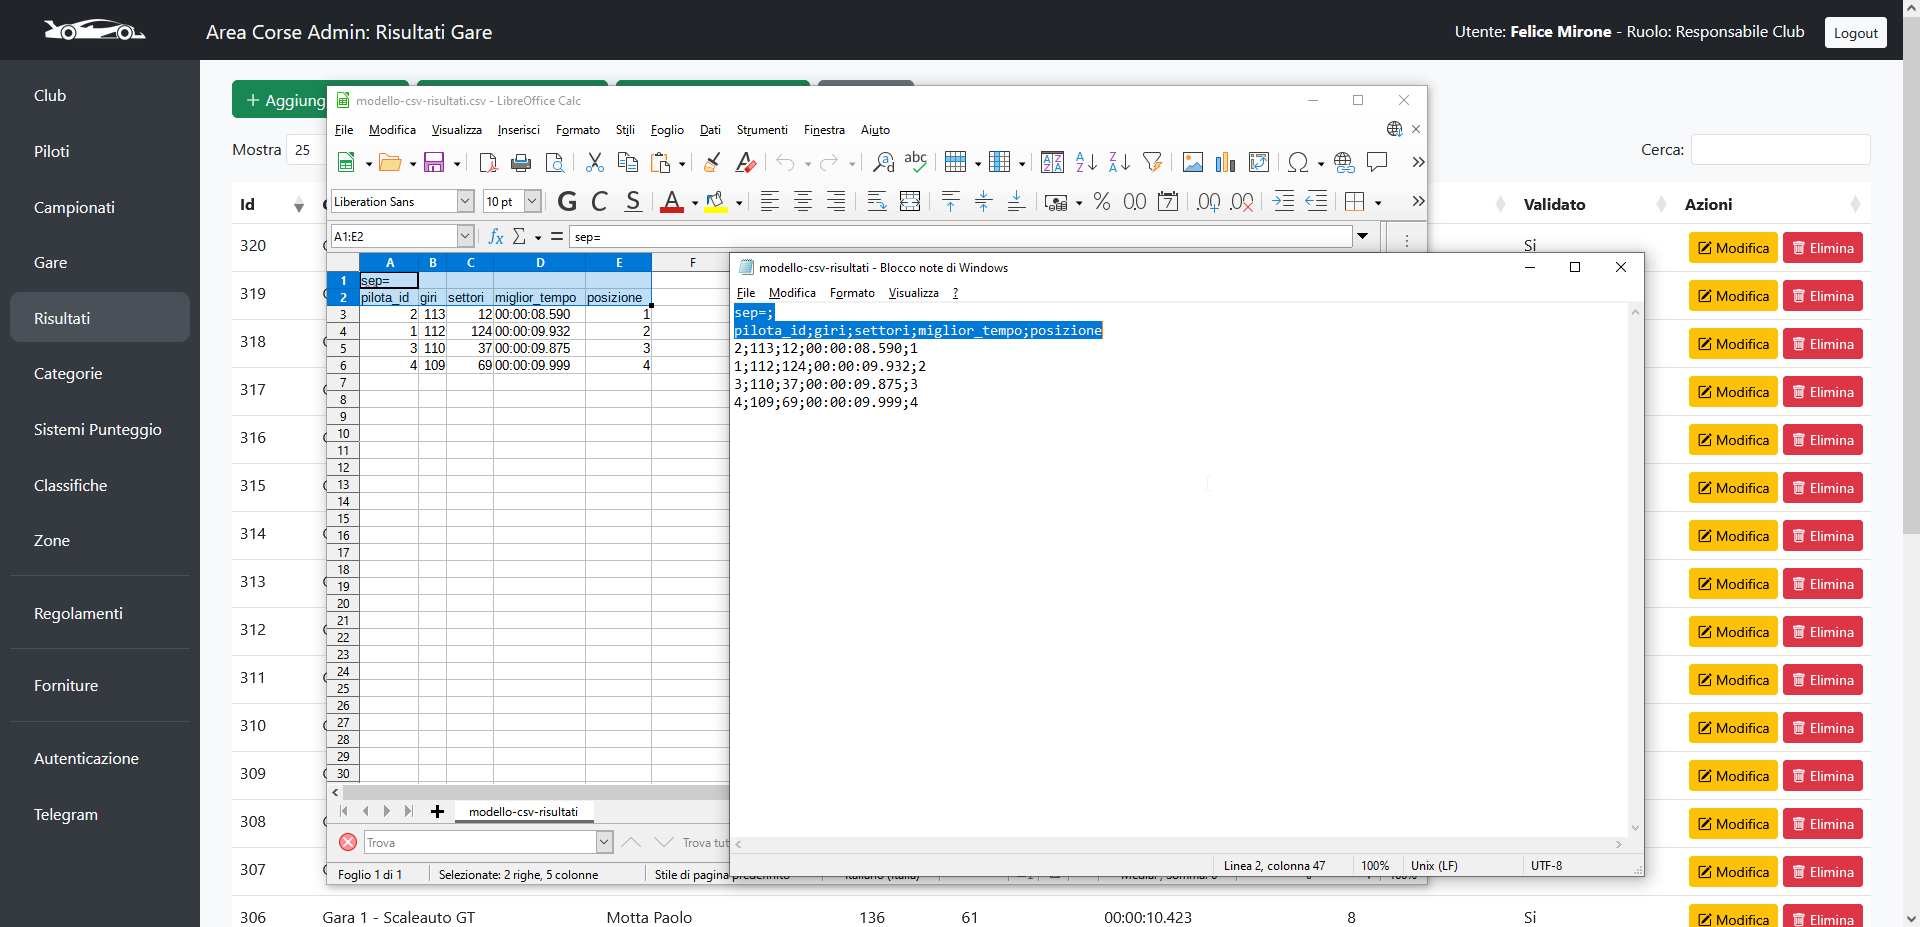Toggle italic formatting (C) in Calc

[x=600, y=202]
